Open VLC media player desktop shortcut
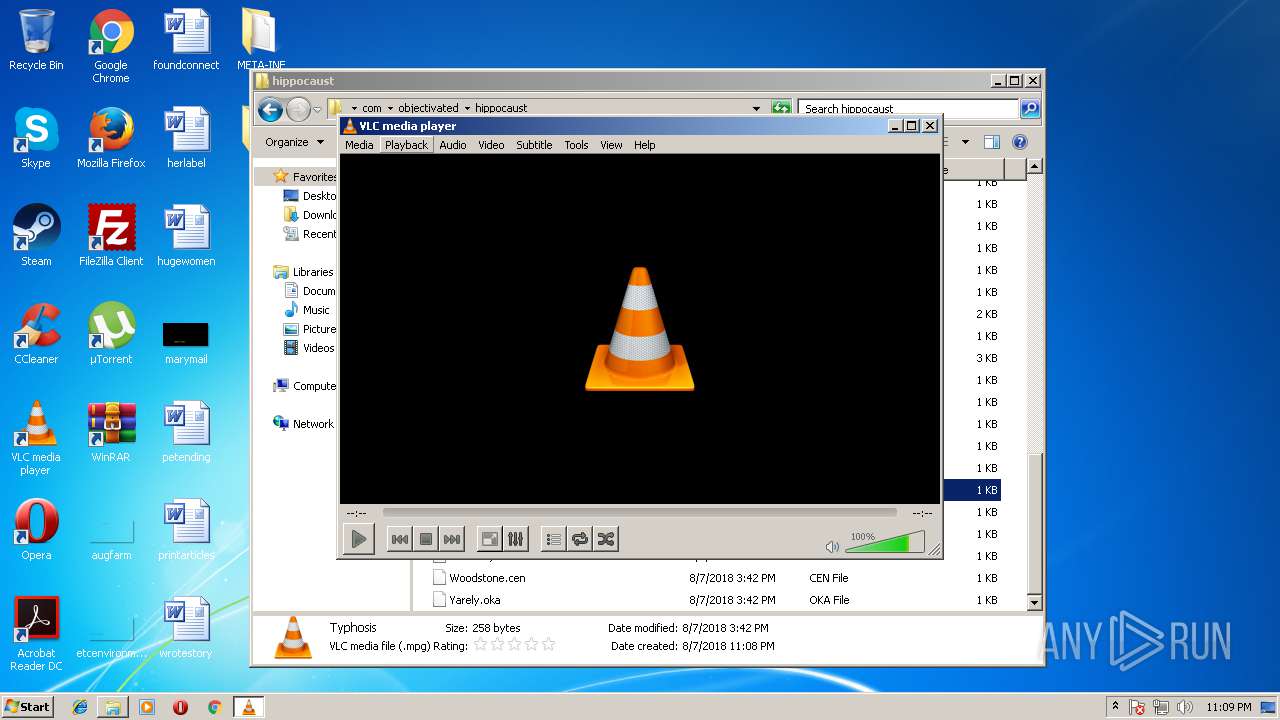 pyautogui.click(x=36, y=438)
